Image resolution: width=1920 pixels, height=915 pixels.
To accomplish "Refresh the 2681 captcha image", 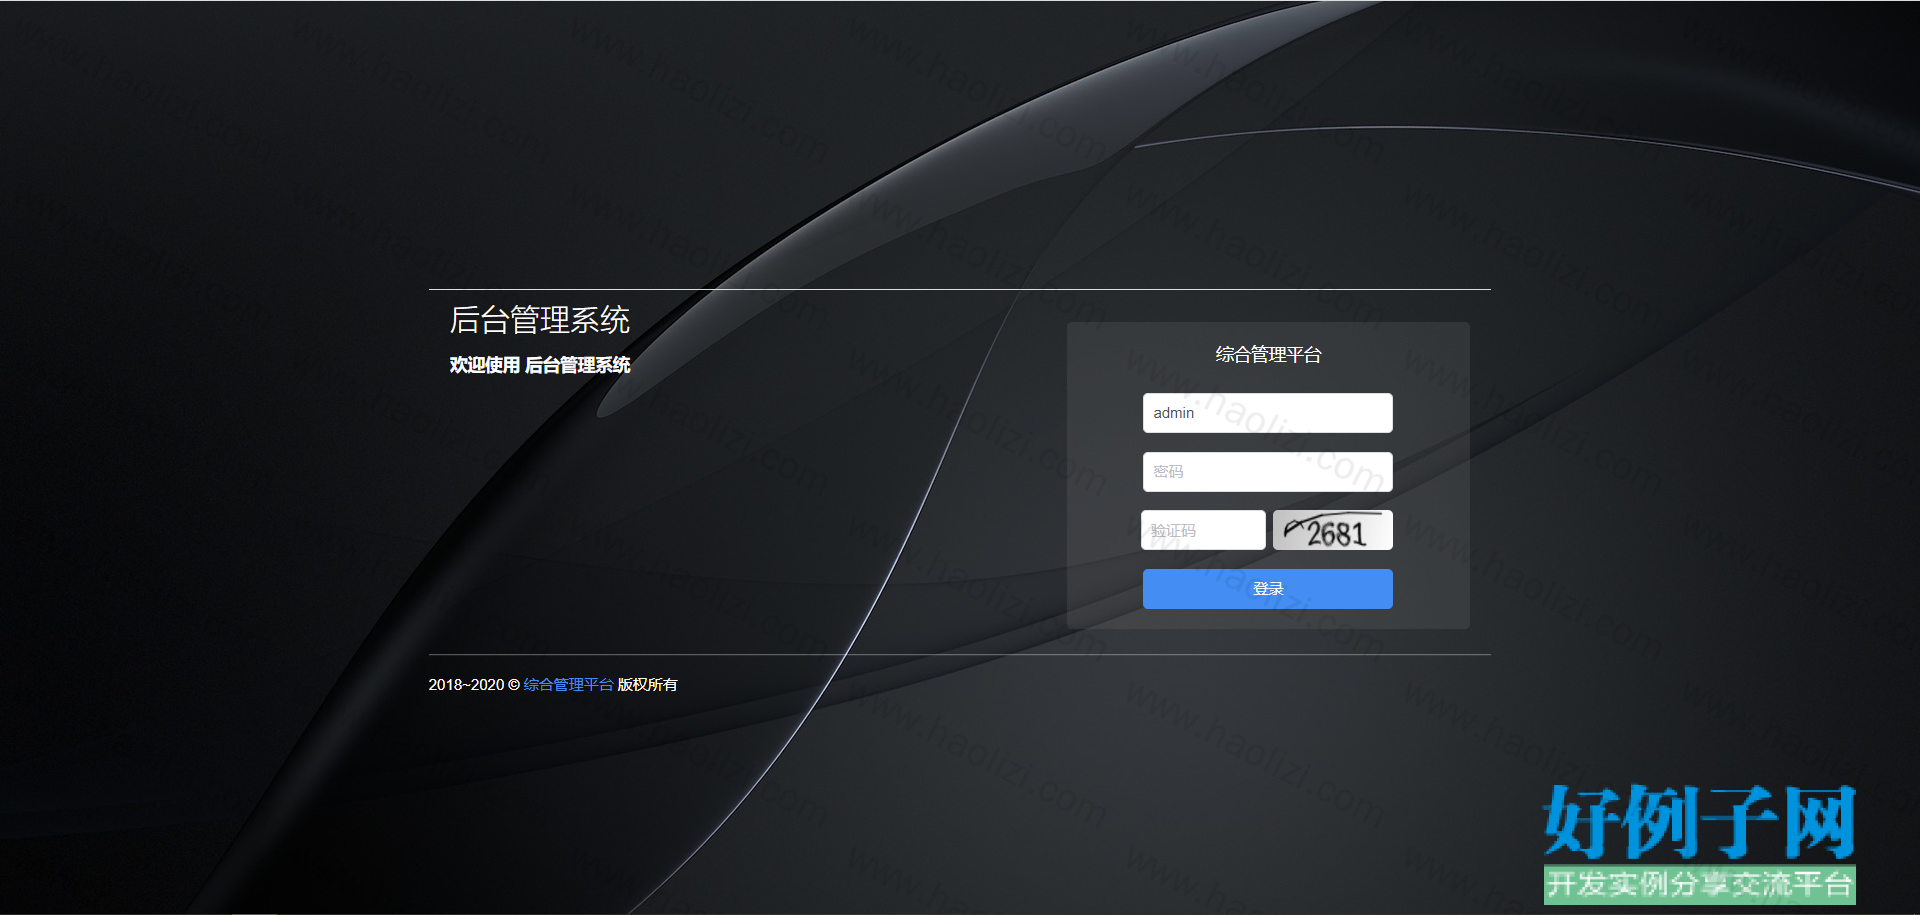I will tap(1333, 530).
